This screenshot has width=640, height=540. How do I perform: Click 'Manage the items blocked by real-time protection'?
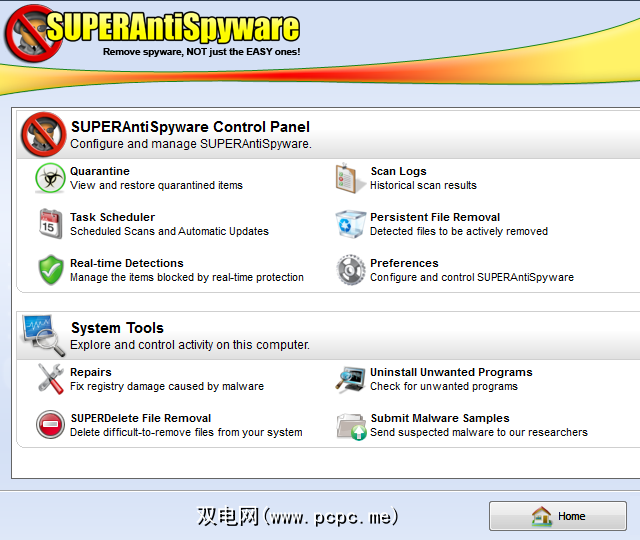click(187, 278)
